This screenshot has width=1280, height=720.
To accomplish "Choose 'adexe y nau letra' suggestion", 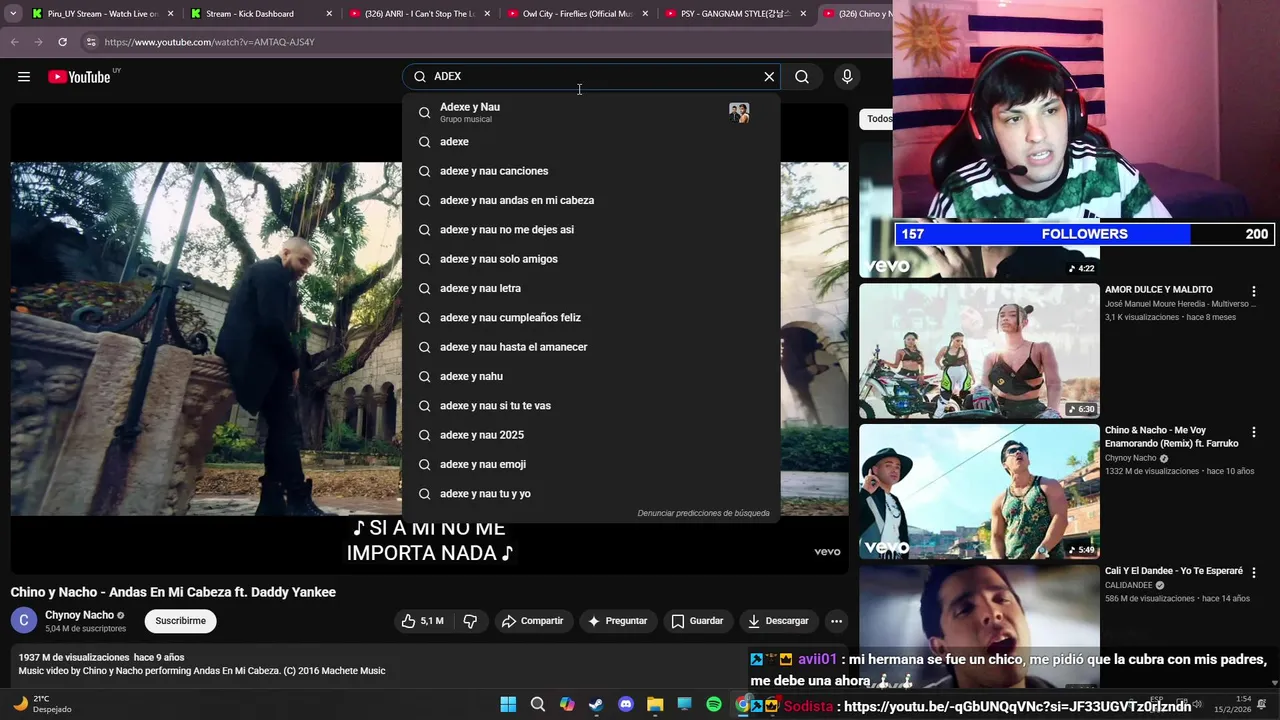I will 591,288.
